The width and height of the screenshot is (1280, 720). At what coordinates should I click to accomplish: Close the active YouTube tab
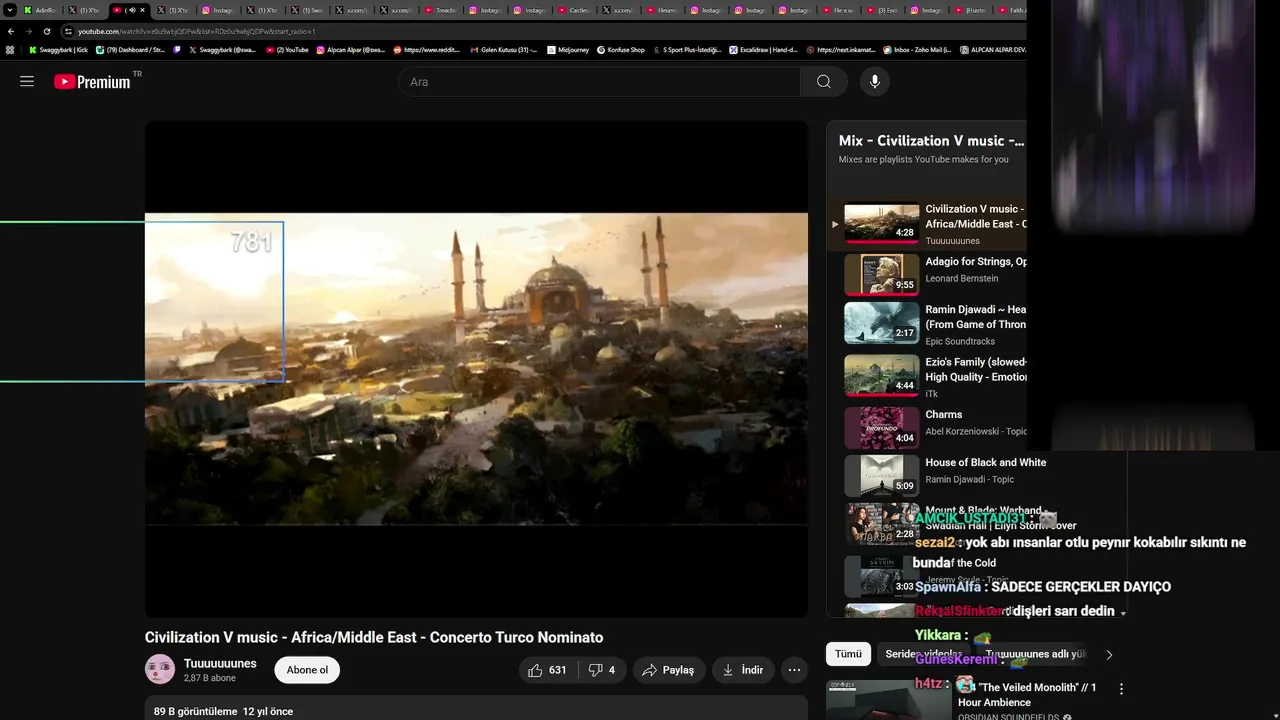(x=143, y=10)
